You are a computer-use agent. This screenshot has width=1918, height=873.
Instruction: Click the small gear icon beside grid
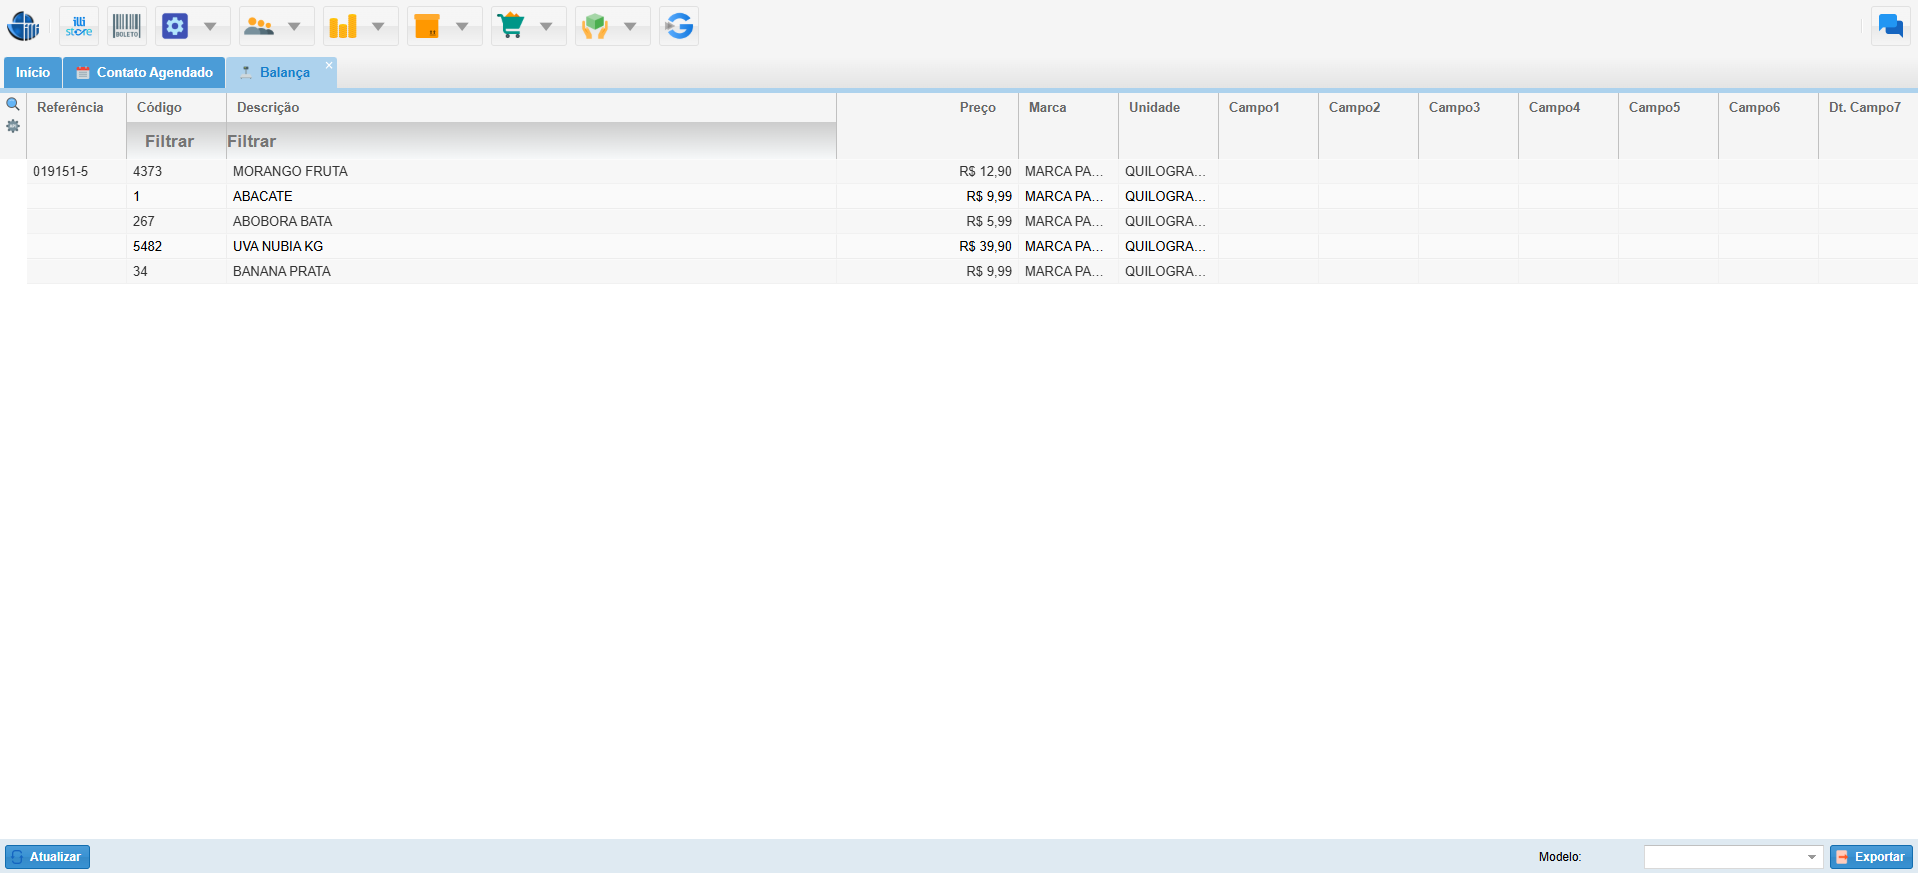tap(13, 126)
